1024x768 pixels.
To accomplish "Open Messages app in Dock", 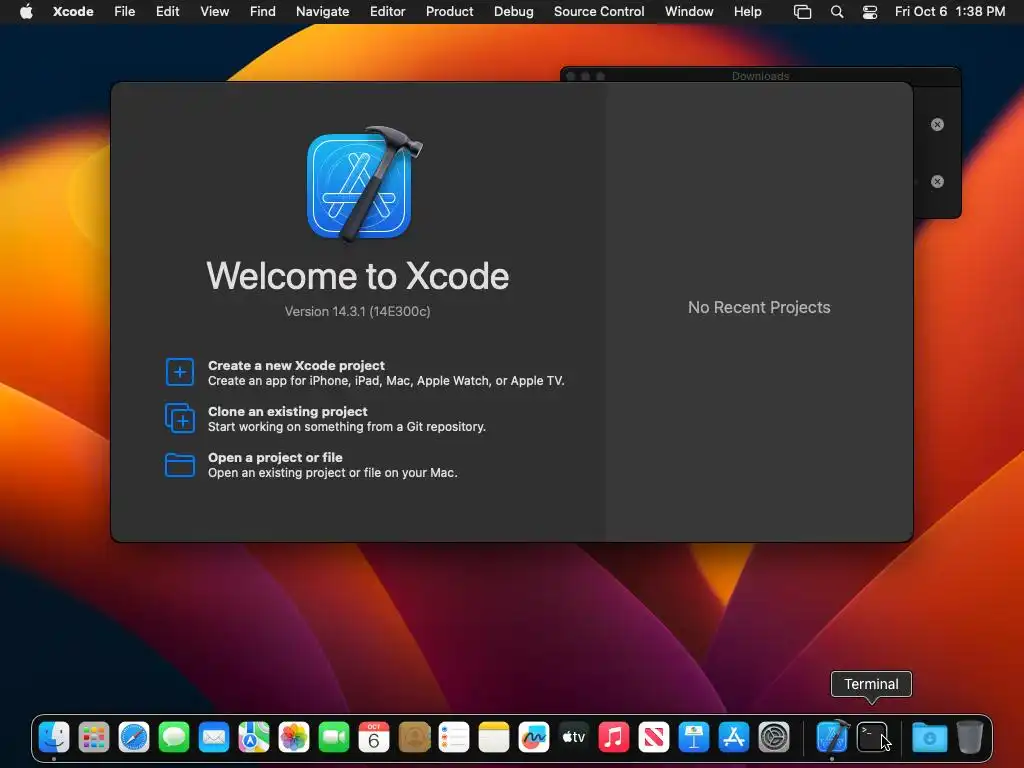I will pos(174,738).
